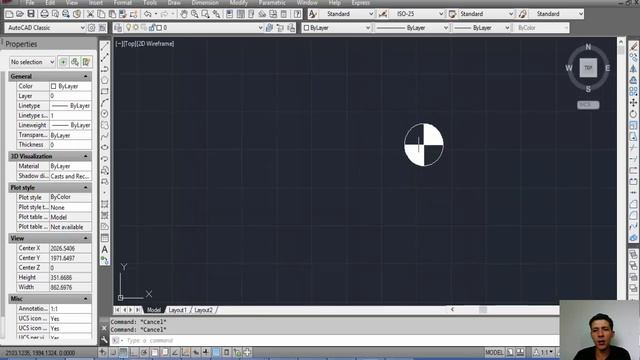Image resolution: width=640 pixels, height=360 pixels.
Task: Select the Hatch tool
Action: (104, 204)
